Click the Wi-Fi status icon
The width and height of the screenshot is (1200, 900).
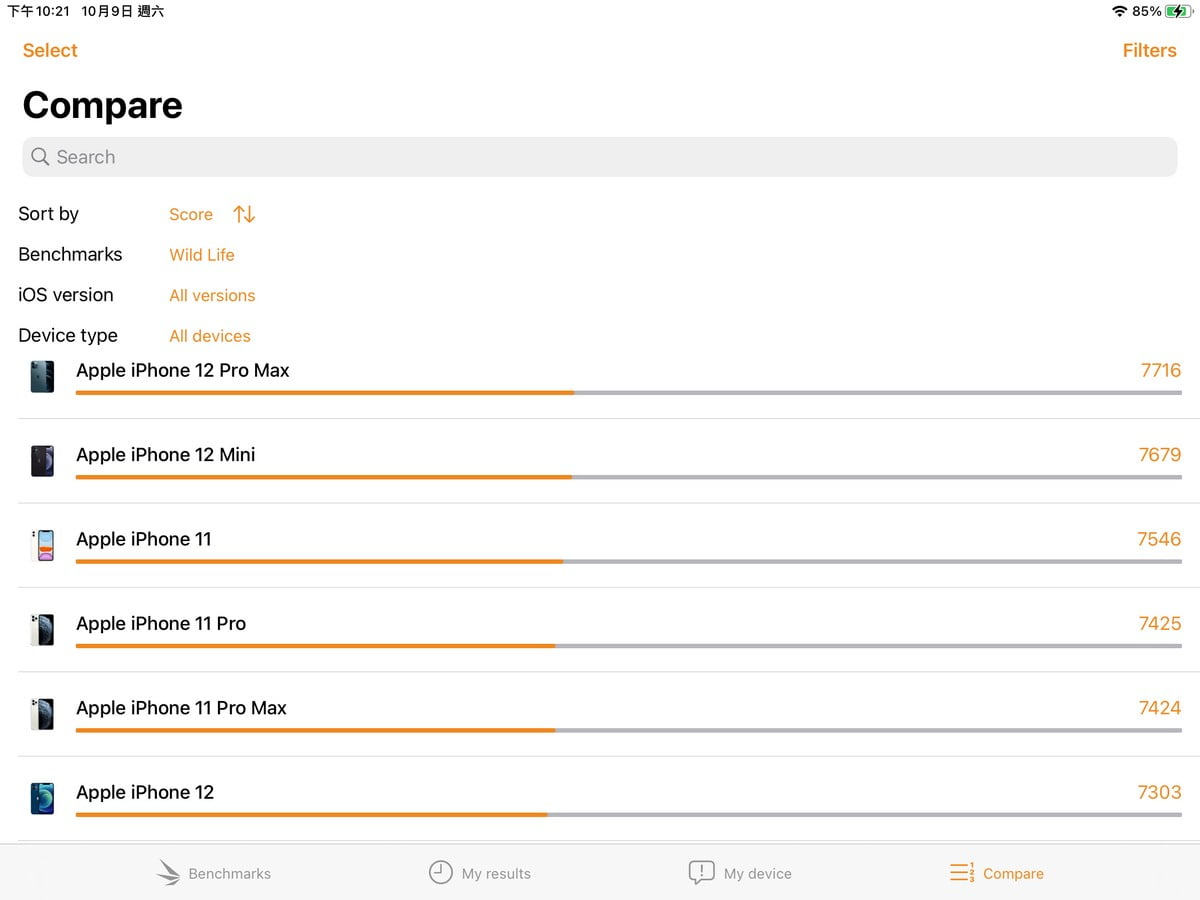click(x=1119, y=11)
